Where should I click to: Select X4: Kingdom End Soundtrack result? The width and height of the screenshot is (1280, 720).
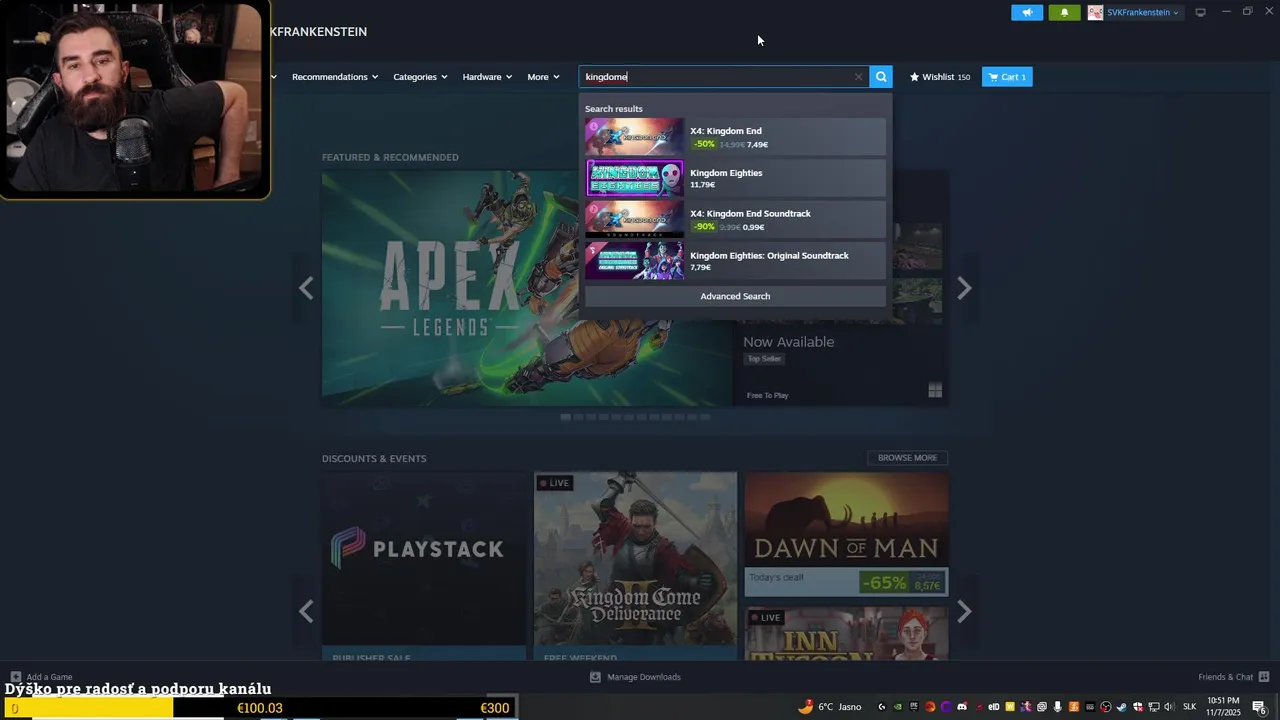tap(735, 219)
